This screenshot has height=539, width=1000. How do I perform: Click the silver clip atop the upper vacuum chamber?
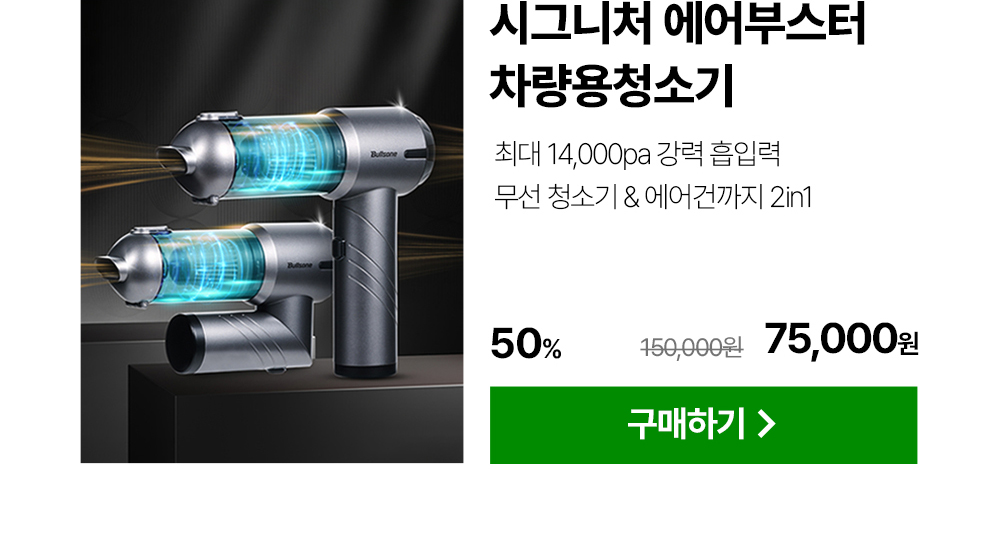221,118
